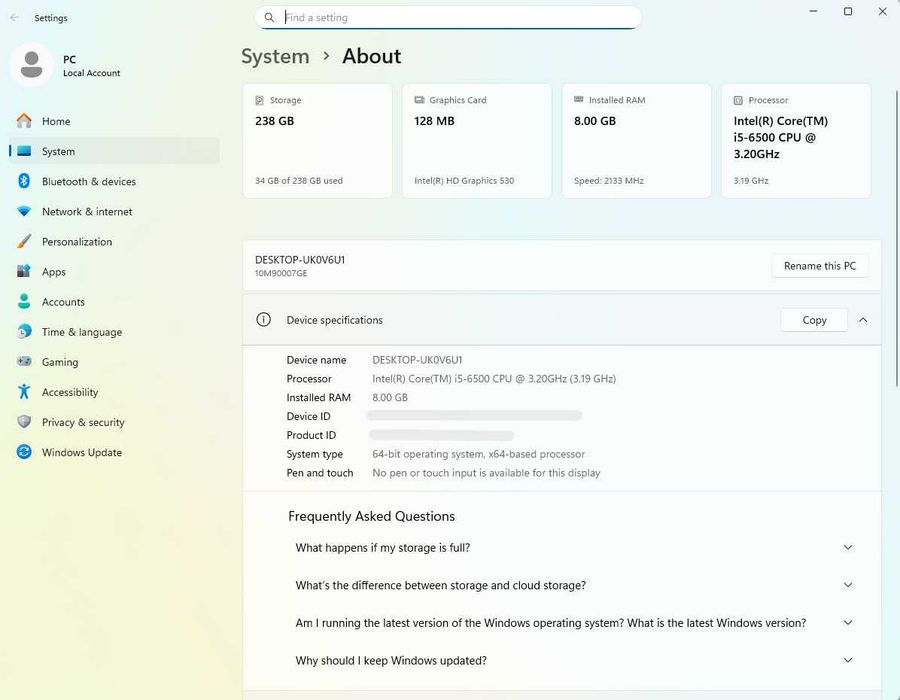Image resolution: width=900 pixels, height=700 pixels.
Task: Click the Apps icon in sidebar
Action: [24, 271]
